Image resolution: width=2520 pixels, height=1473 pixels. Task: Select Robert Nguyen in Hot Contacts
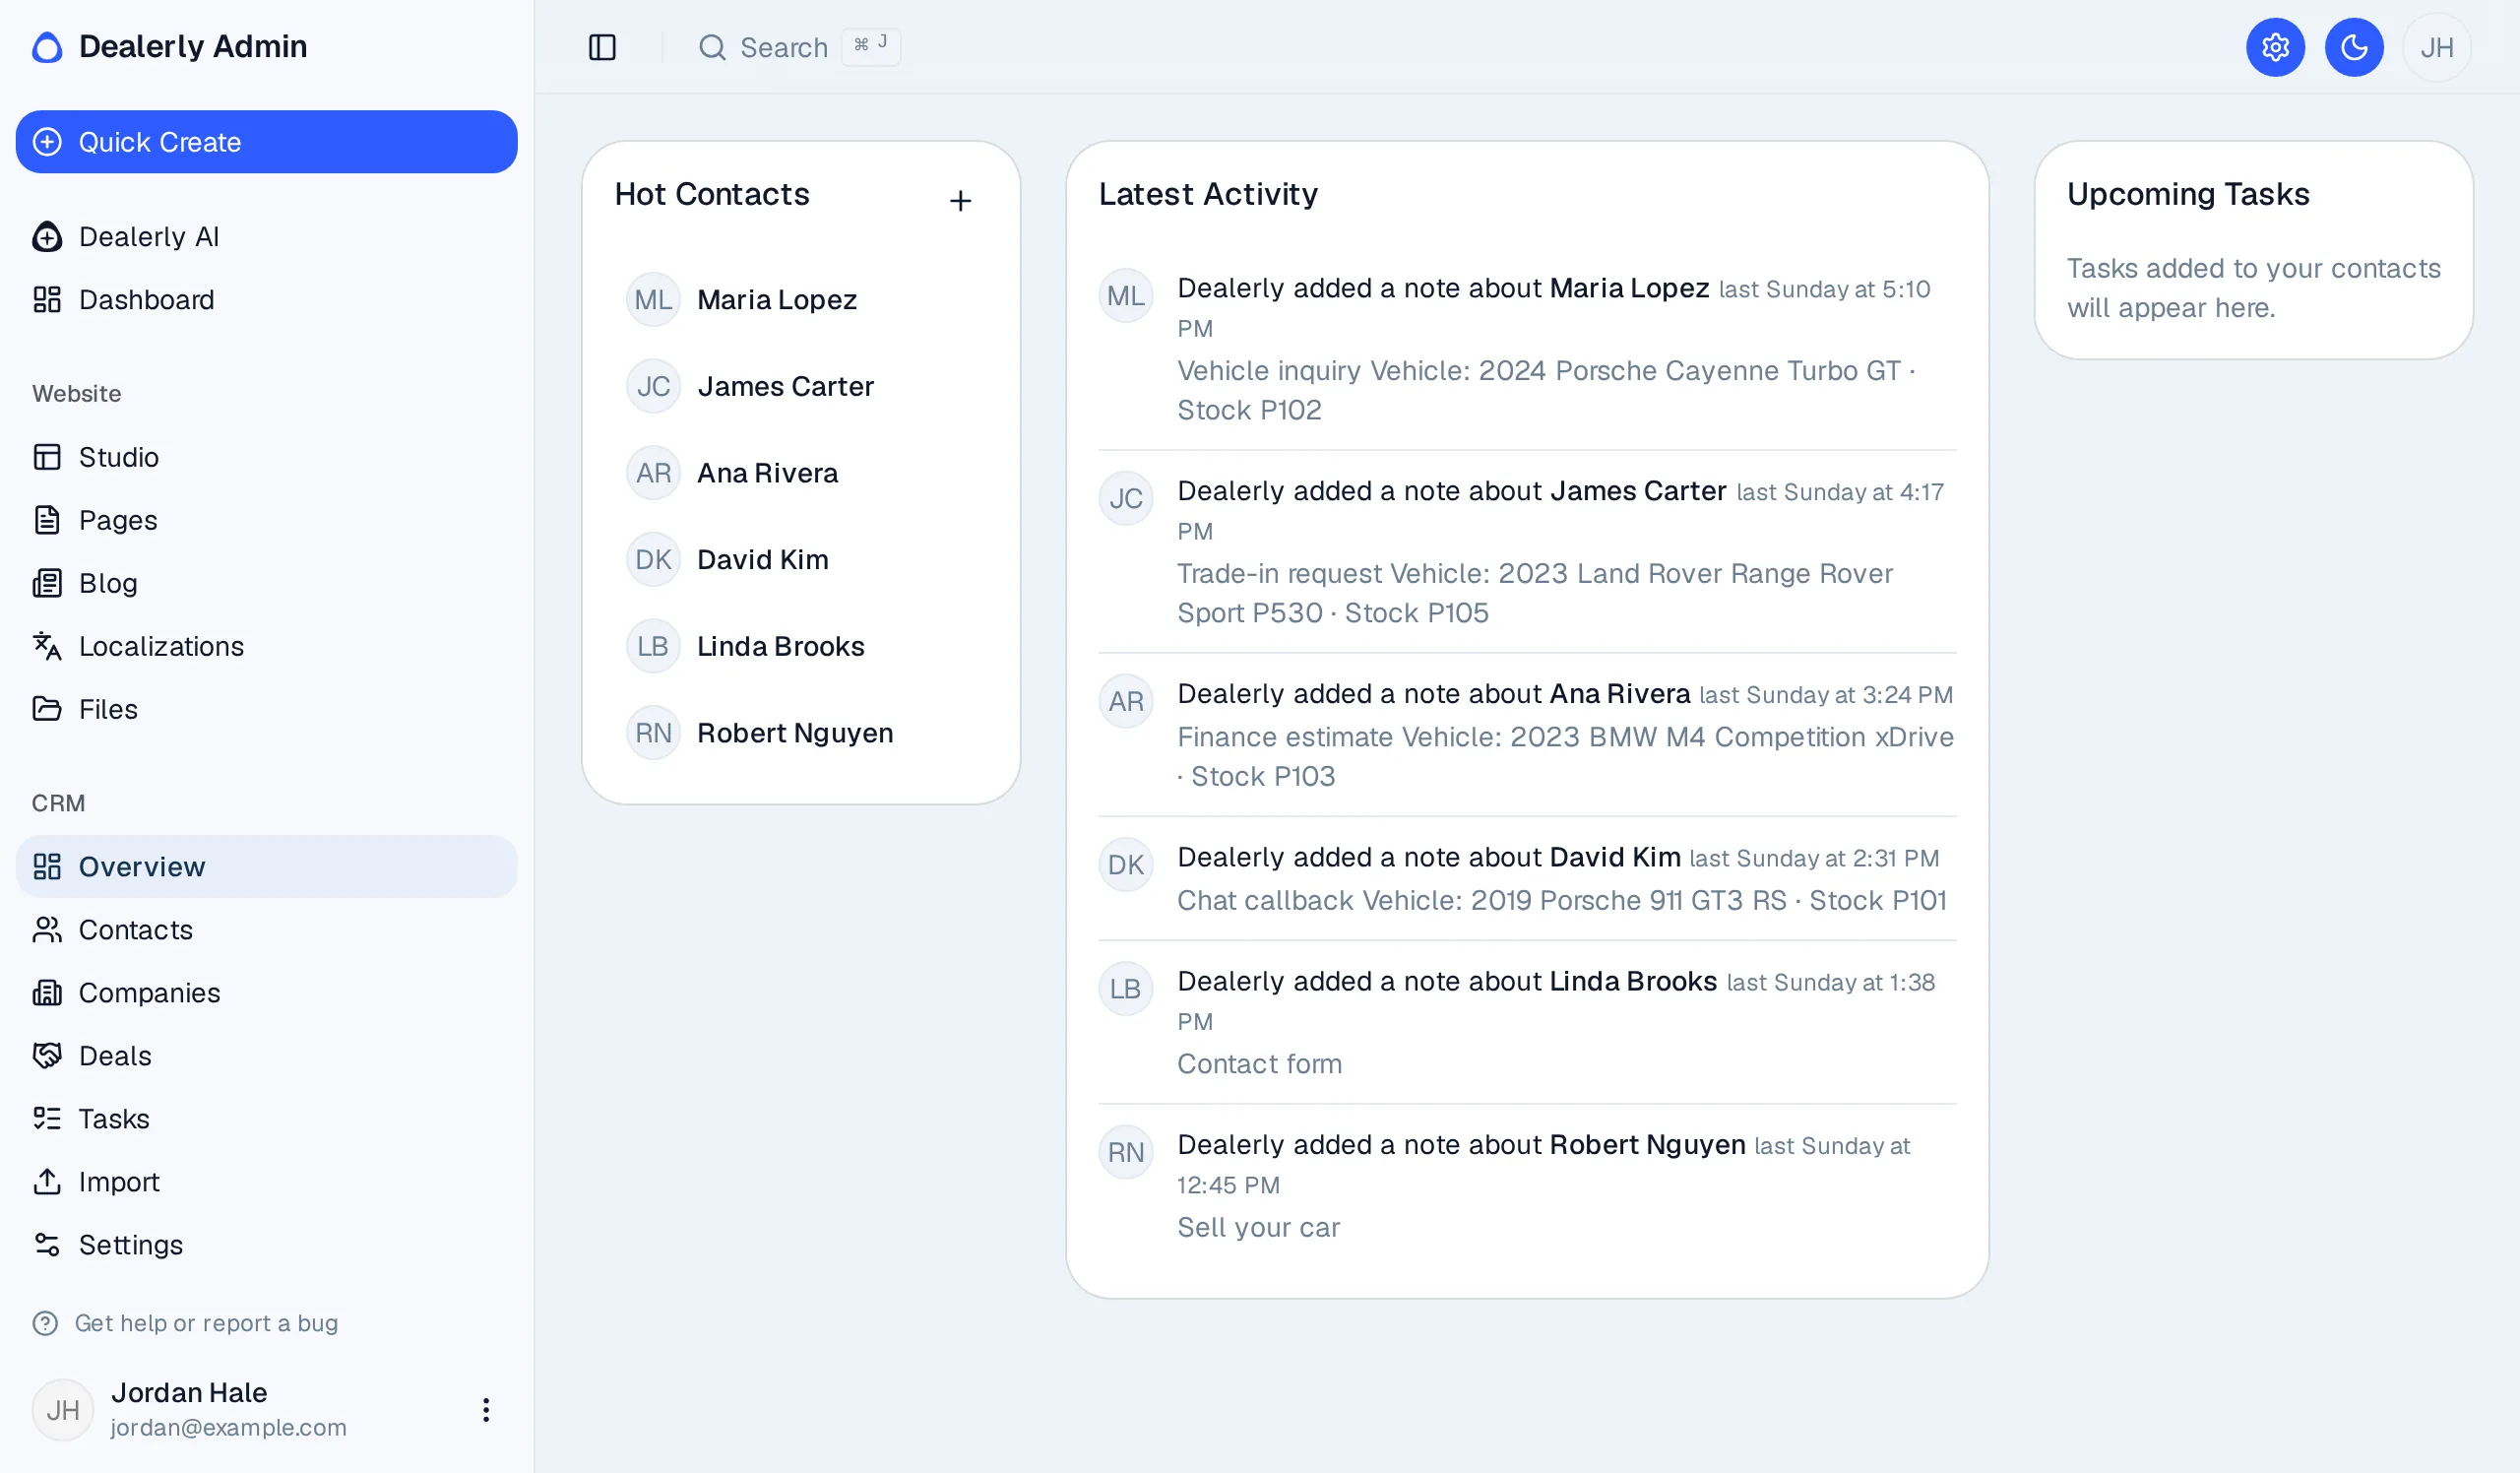click(800, 733)
